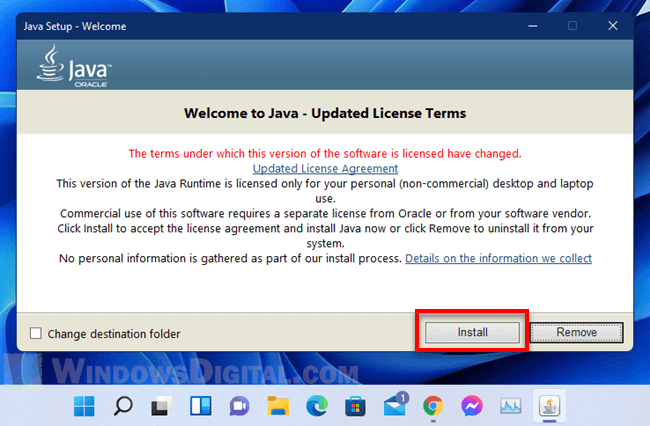
Task: Close the Java Setup window
Action: pos(613,26)
